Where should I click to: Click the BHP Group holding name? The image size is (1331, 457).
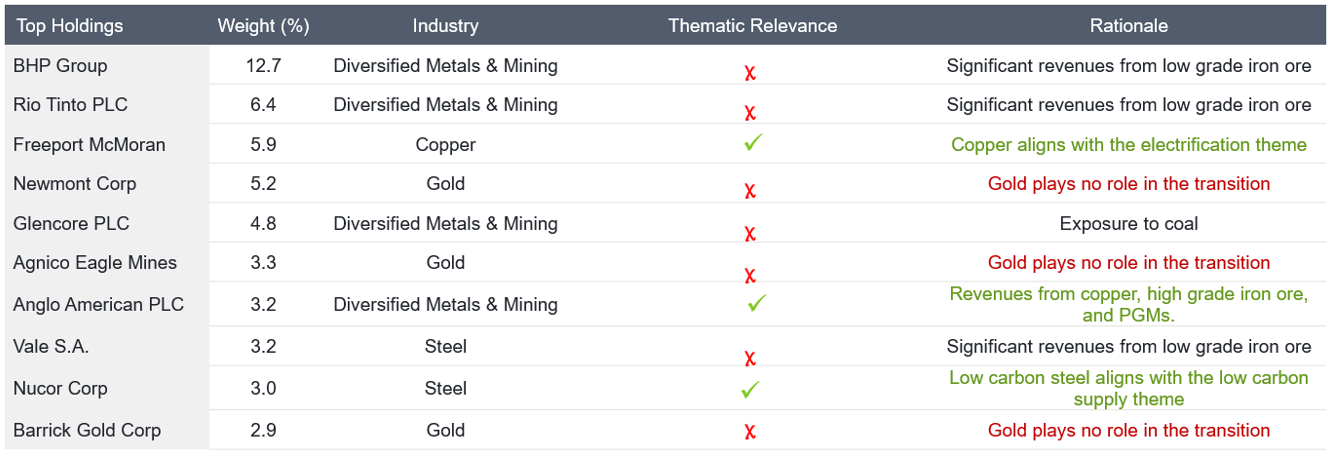pos(60,66)
